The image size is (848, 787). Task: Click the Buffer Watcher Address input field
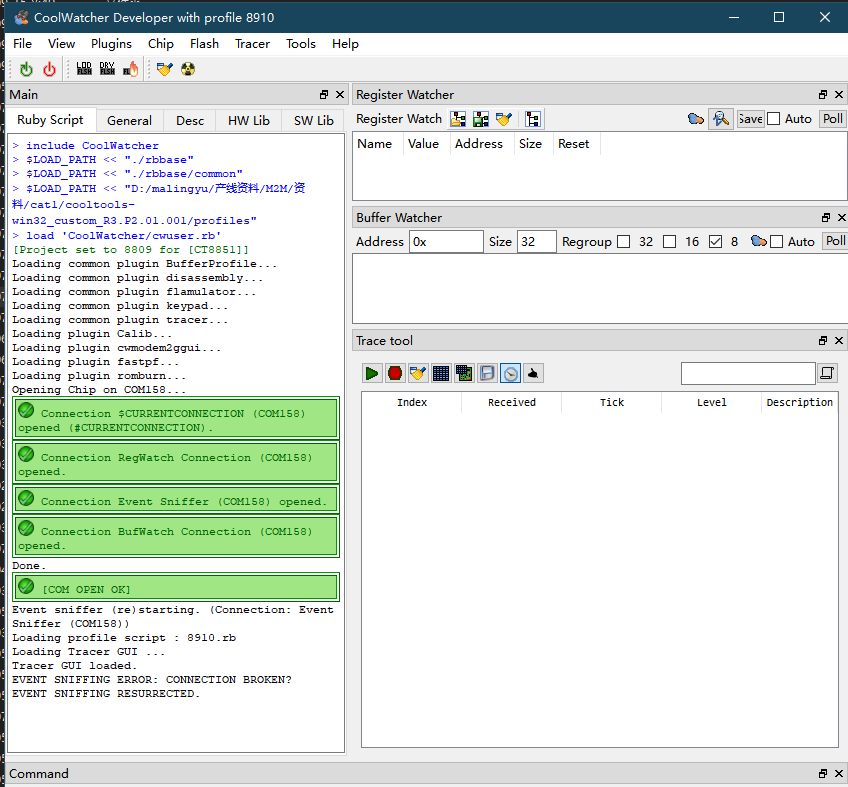(x=446, y=242)
